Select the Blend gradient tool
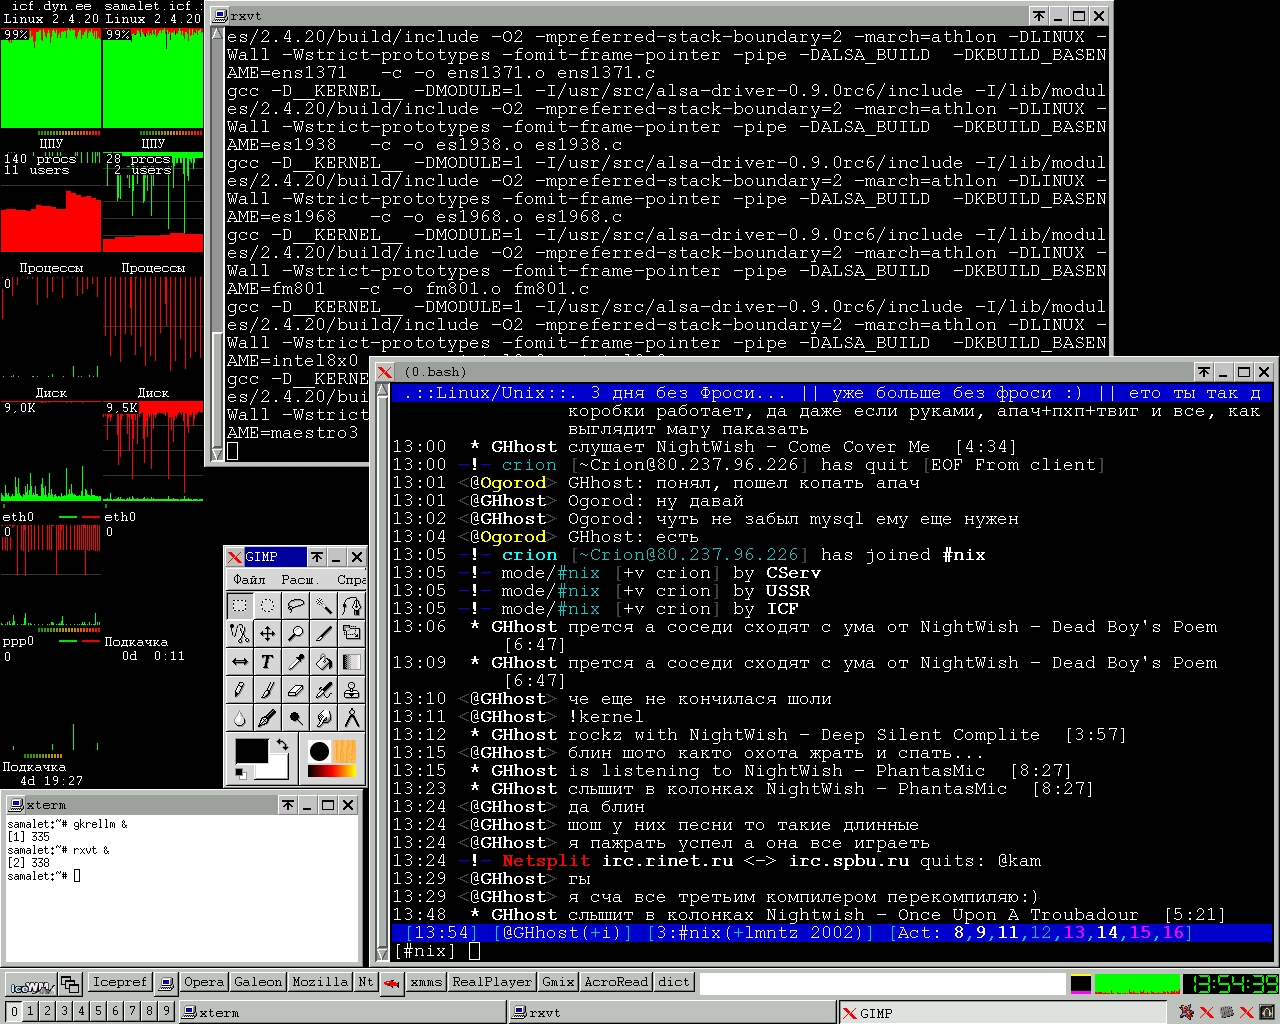Image resolution: width=1280 pixels, height=1024 pixels. [352, 661]
